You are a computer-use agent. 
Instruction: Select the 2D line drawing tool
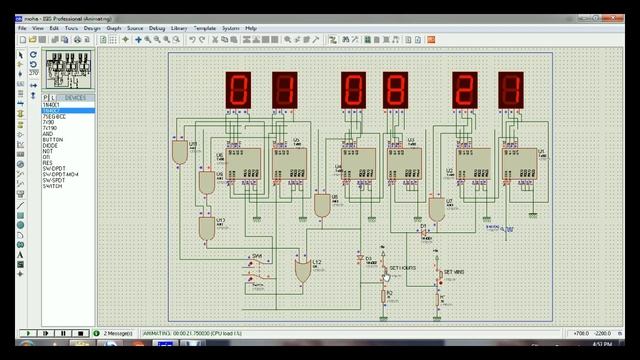pos(20,205)
